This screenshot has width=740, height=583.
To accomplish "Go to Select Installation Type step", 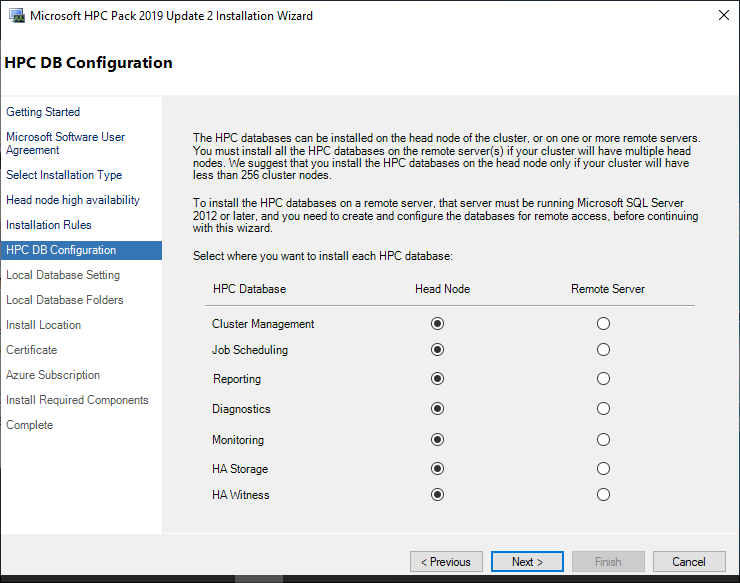I will pyautogui.click(x=64, y=175).
